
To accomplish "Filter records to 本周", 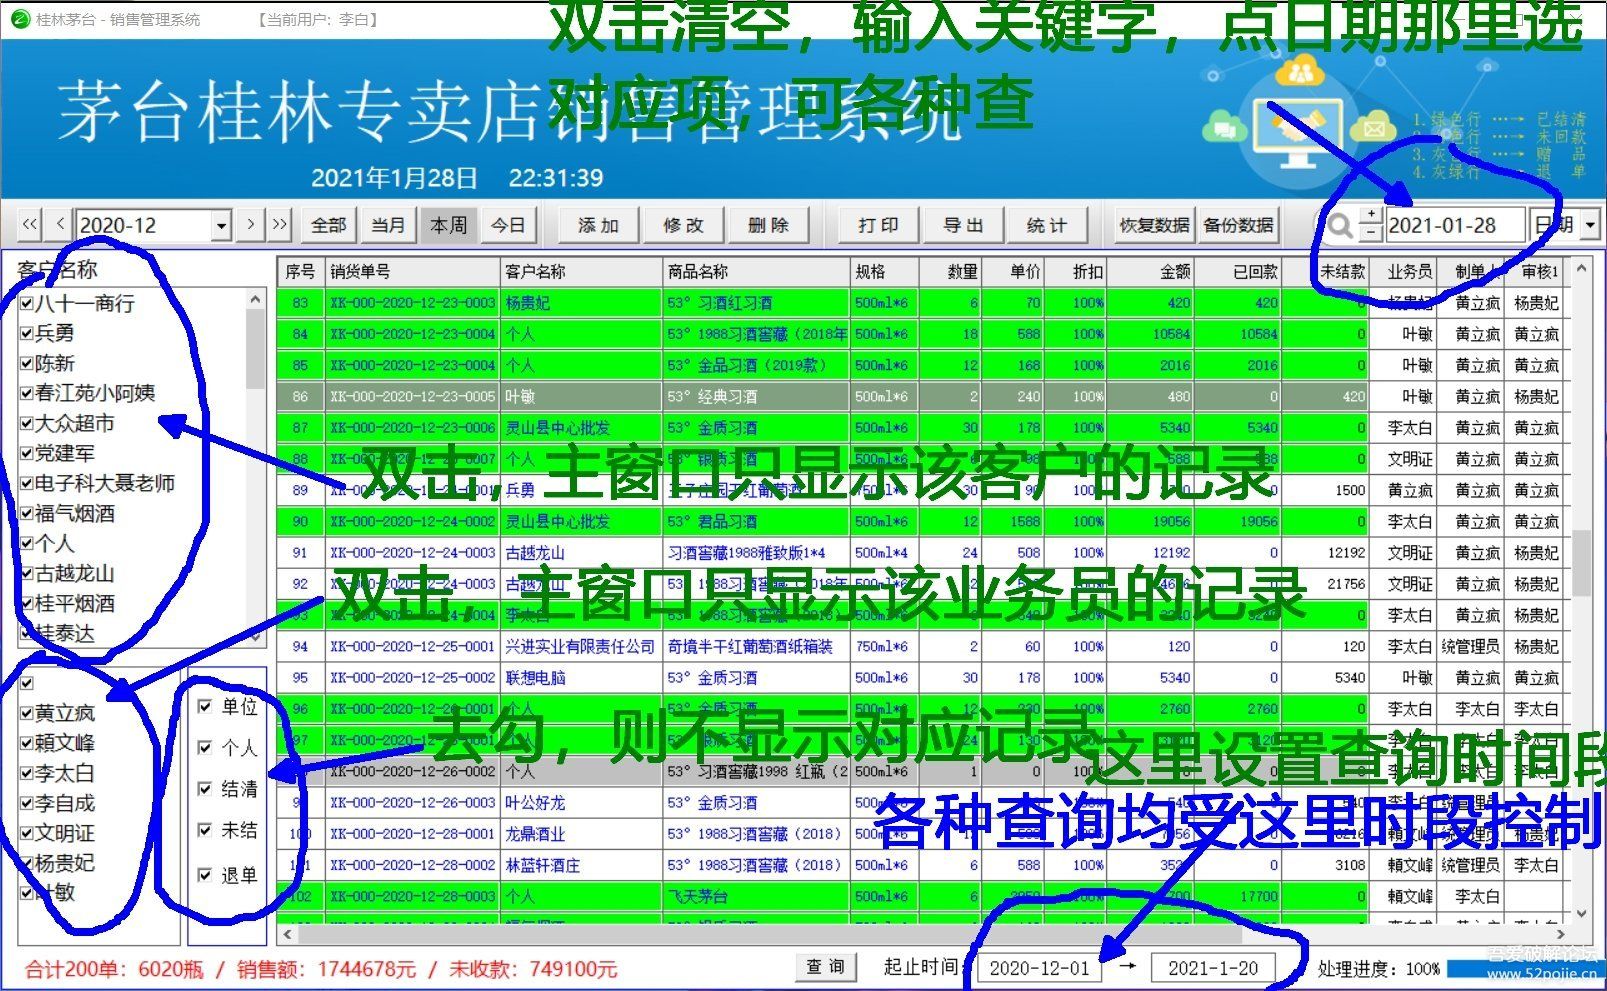I will pyautogui.click(x=448, y=225).
